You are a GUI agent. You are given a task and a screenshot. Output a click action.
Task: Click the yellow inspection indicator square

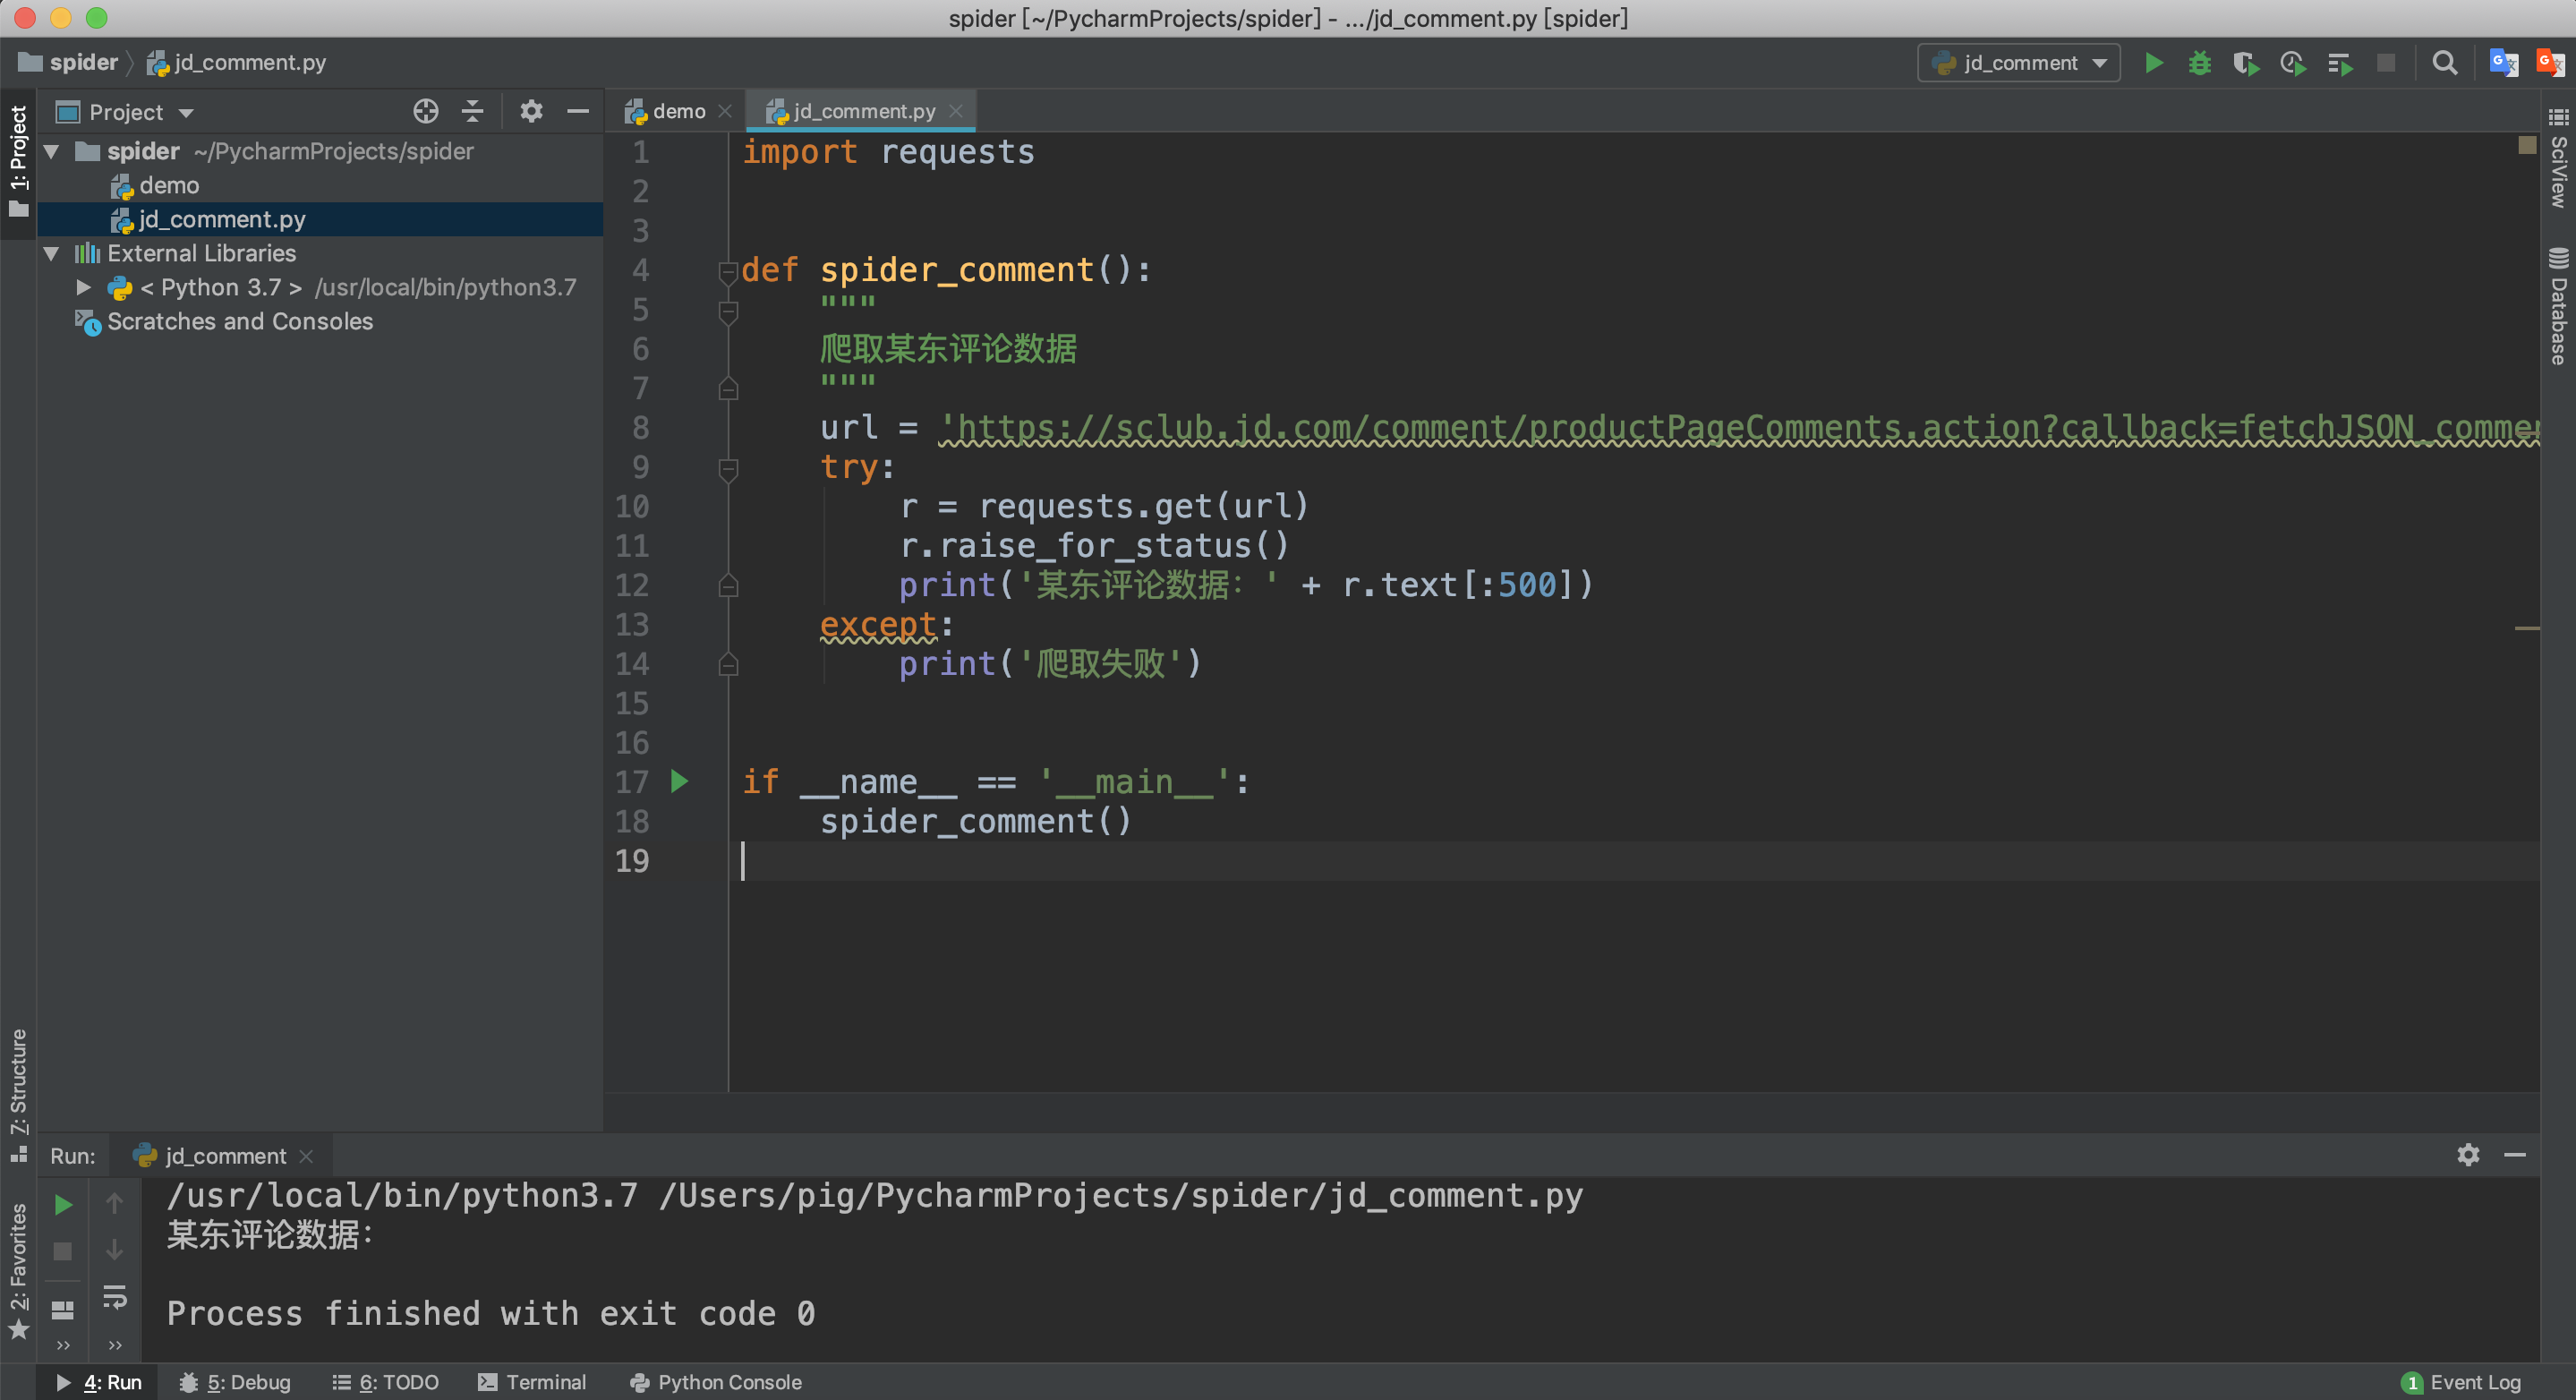coord(2527,146)
